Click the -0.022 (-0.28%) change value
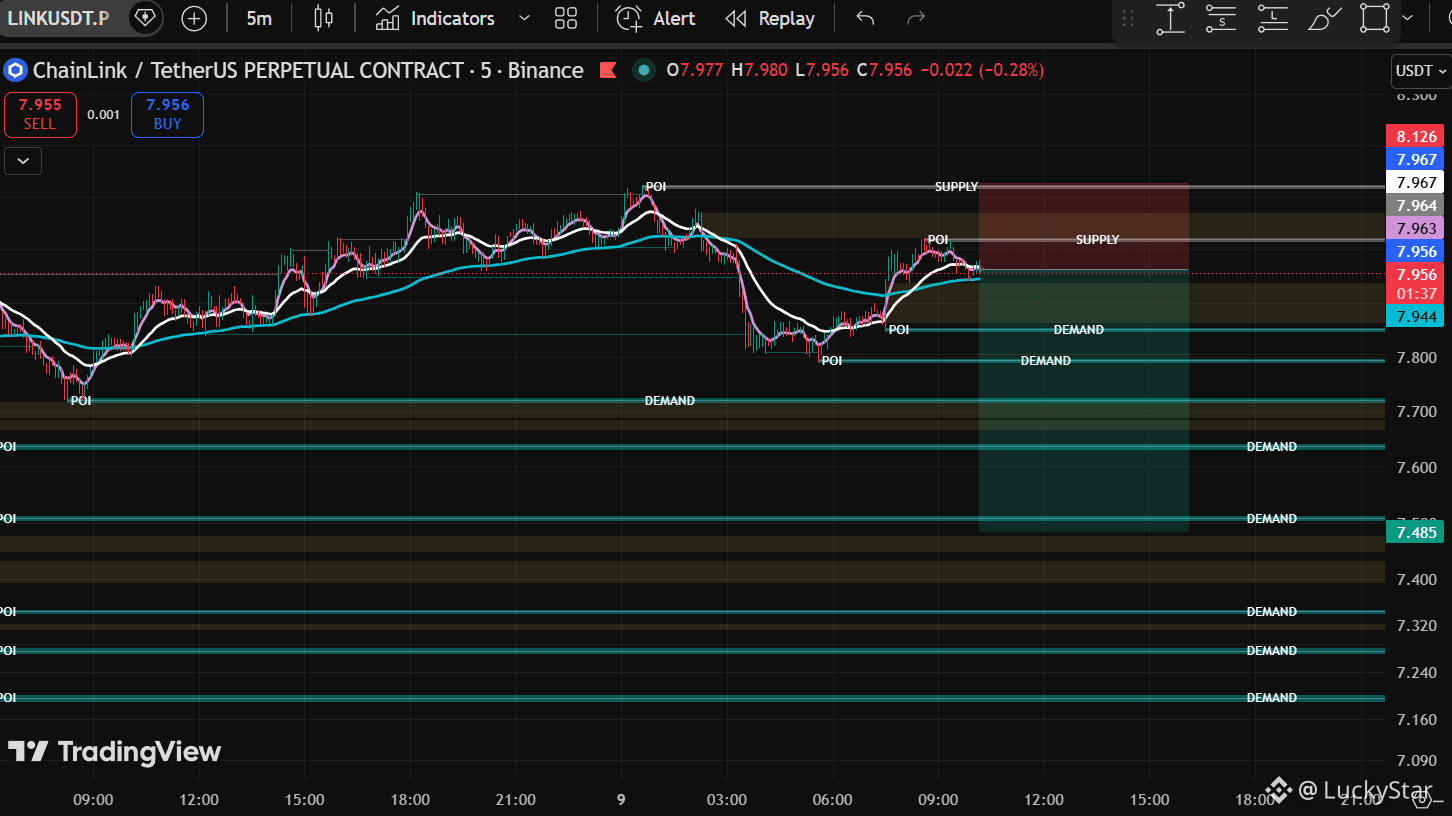This screenshot has width=1452, height=816. [x=982, y=70]
